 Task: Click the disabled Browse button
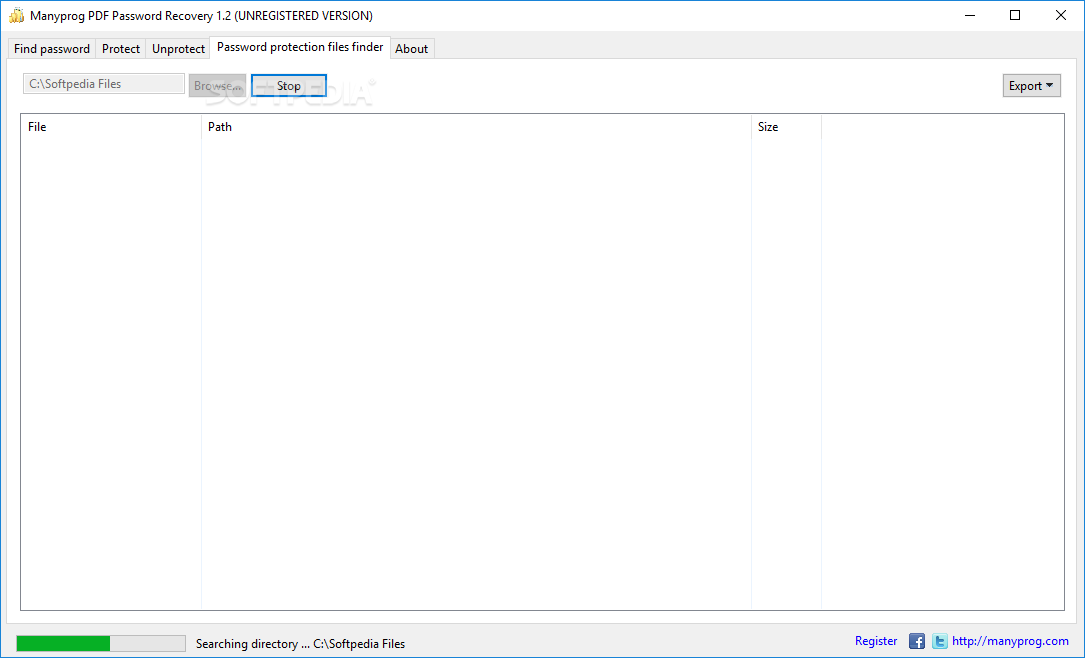(217, 86)
